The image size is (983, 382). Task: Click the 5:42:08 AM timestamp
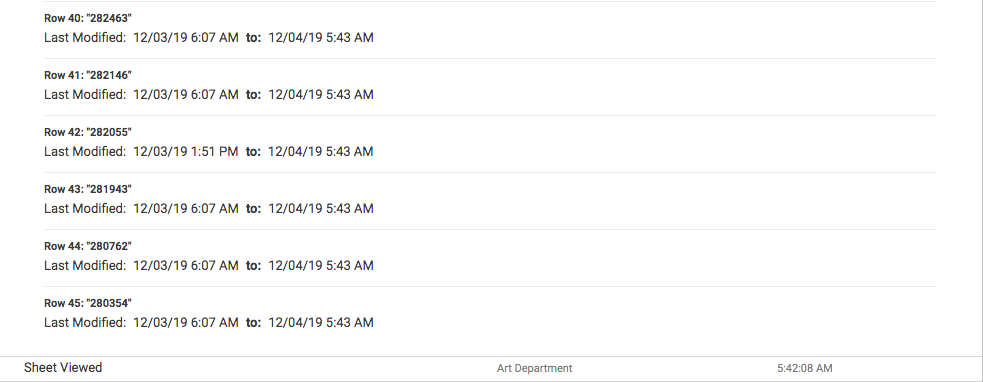pos(805,368)
